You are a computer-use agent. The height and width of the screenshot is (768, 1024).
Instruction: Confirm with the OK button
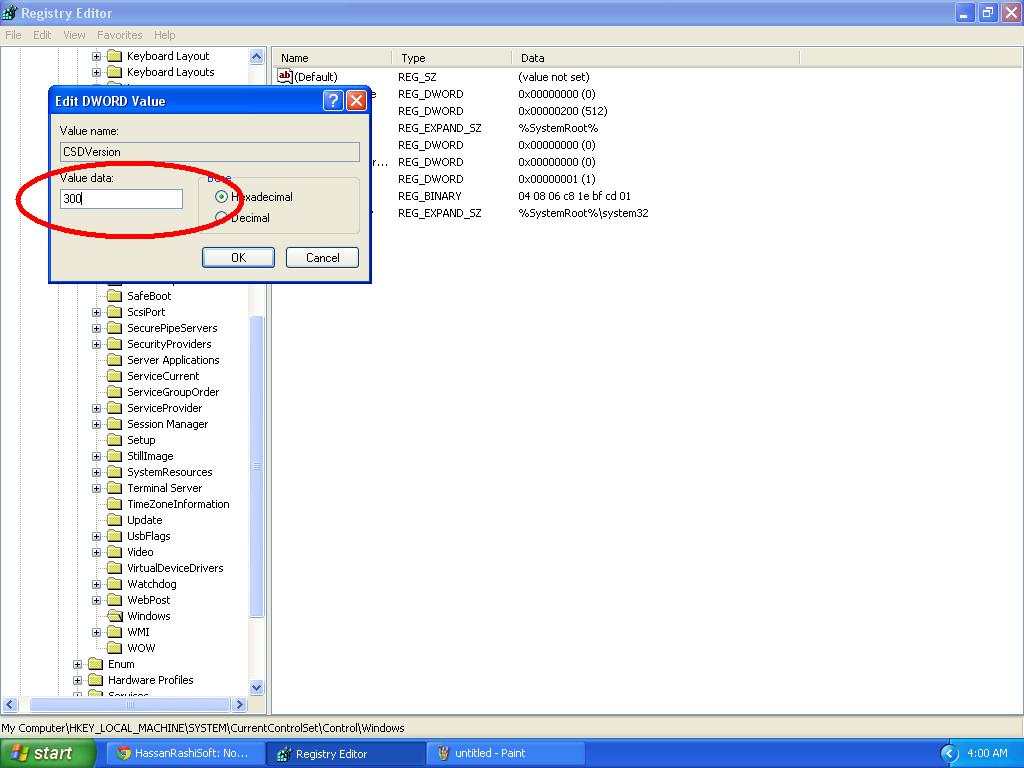pos(238,257)
